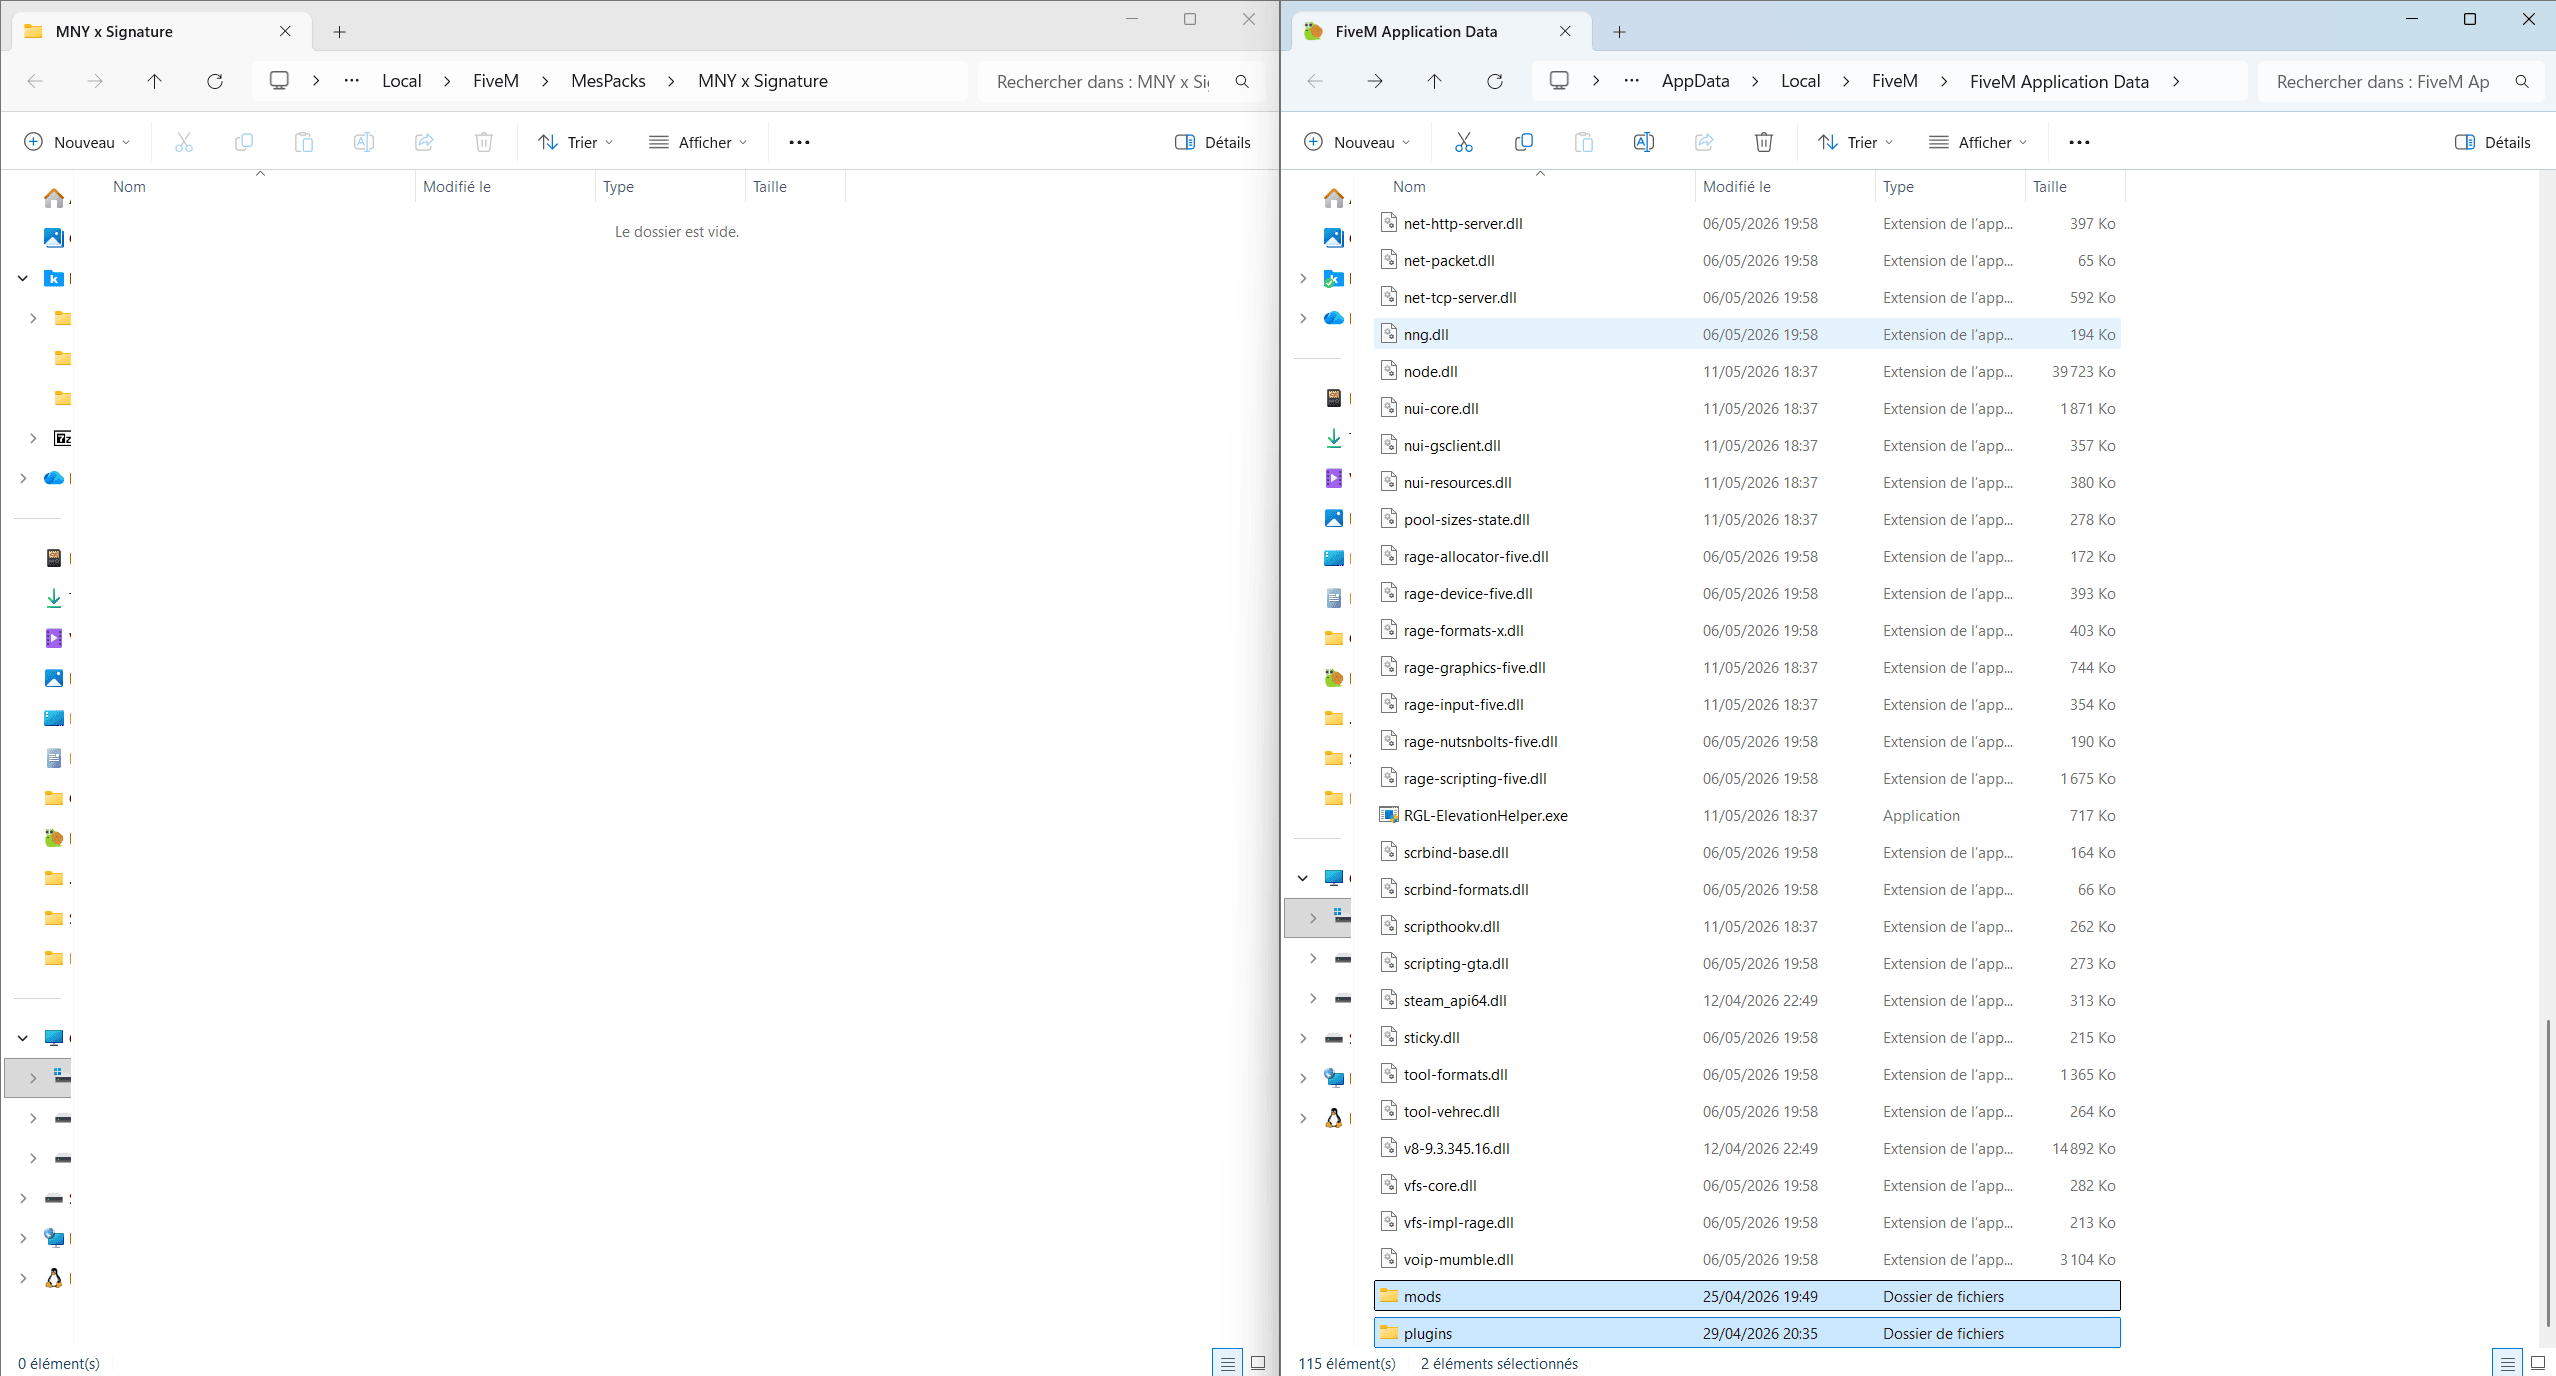This screenshot has height=1376, width=2556.
Task: Click FiveM breadcrumb in left window
Action: (496, 81)
